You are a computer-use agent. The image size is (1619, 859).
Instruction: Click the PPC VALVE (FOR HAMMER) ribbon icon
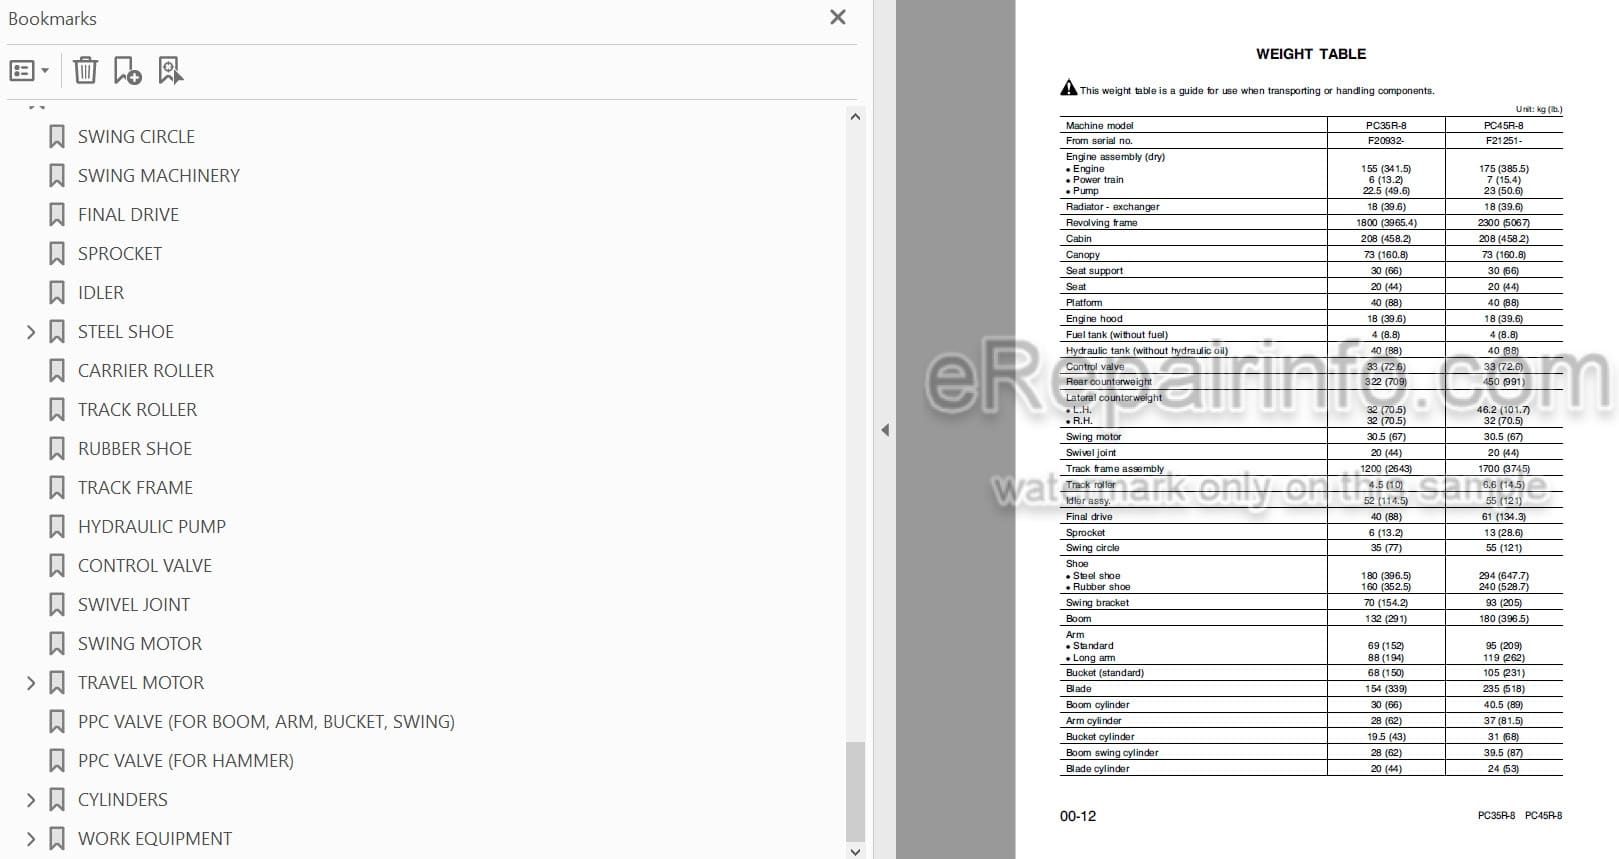57,761
